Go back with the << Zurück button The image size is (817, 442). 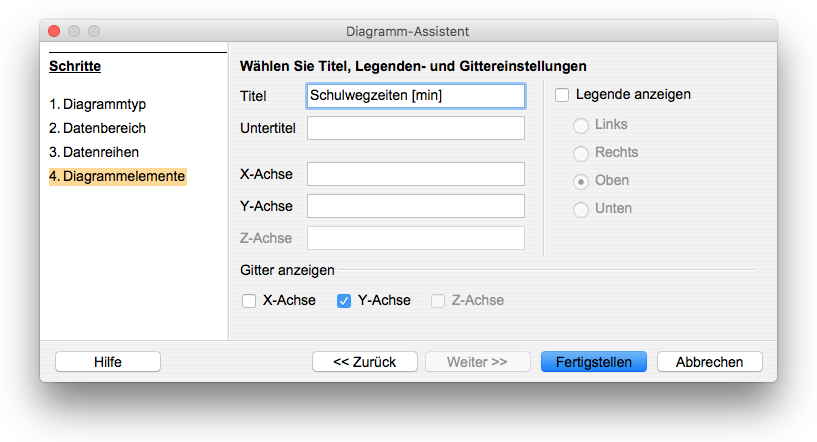pos(365,362)
